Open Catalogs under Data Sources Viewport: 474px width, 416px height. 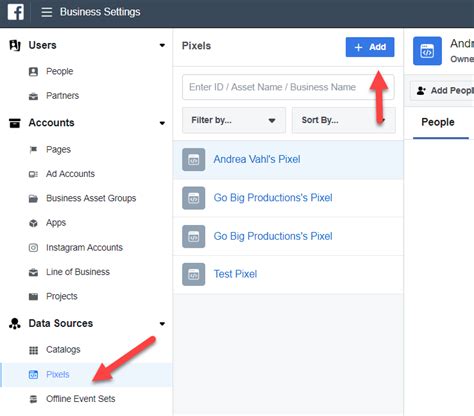(x=63, y=350)
